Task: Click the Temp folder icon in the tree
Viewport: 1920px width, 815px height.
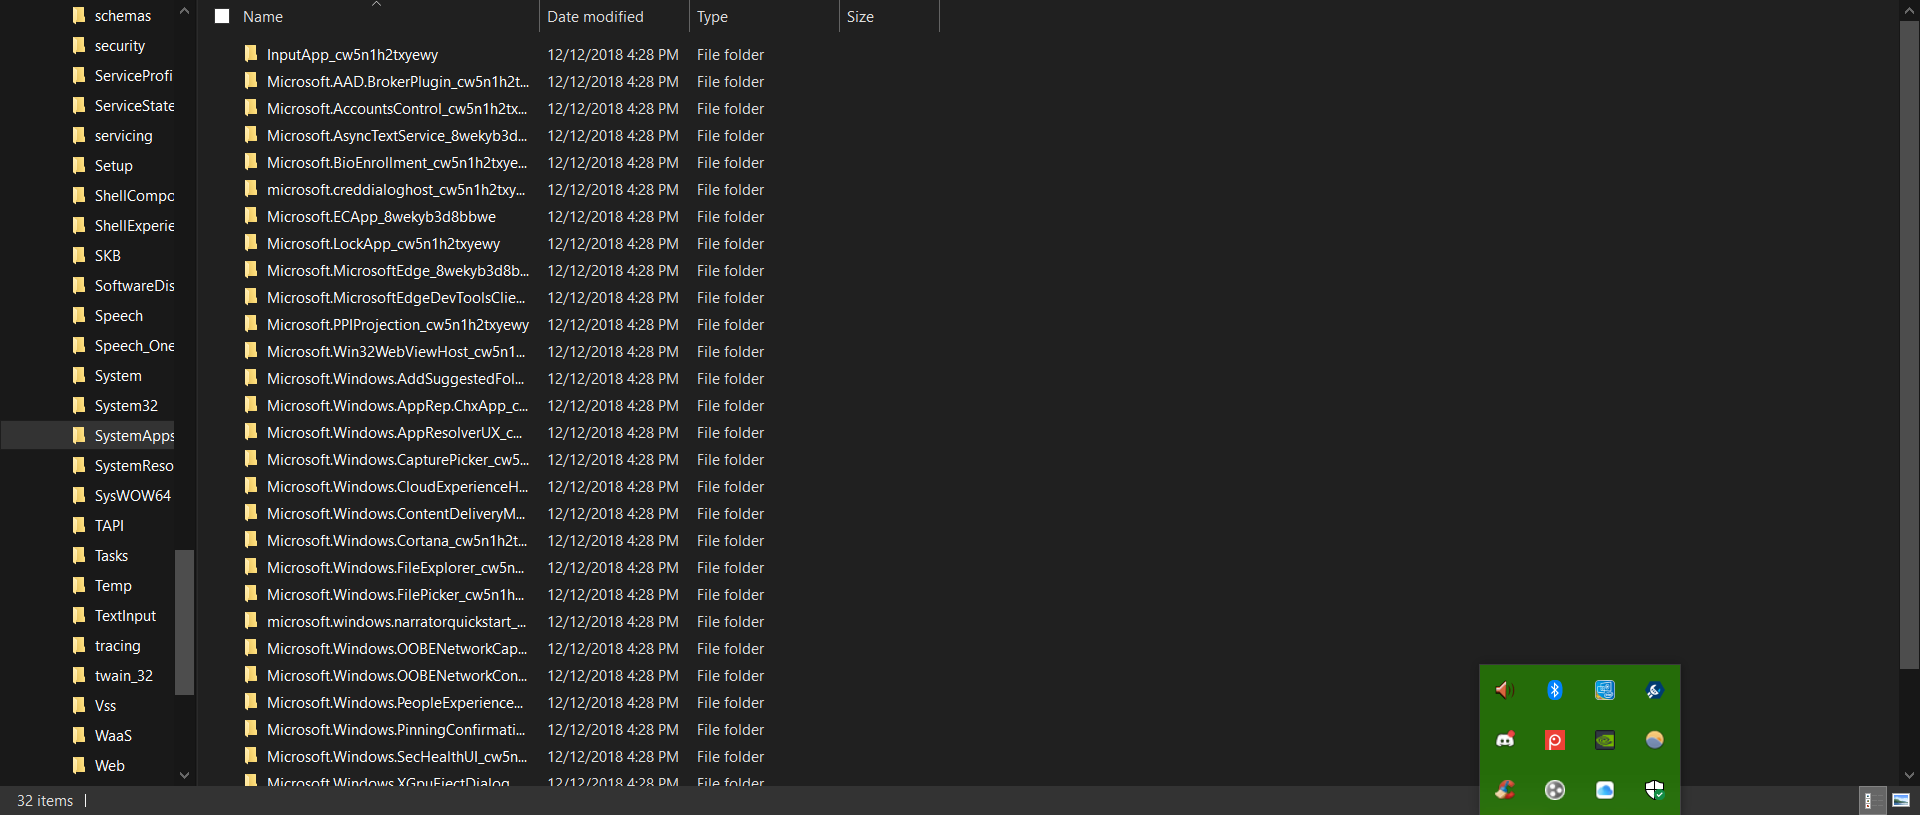Action: [x=79, y=585]
